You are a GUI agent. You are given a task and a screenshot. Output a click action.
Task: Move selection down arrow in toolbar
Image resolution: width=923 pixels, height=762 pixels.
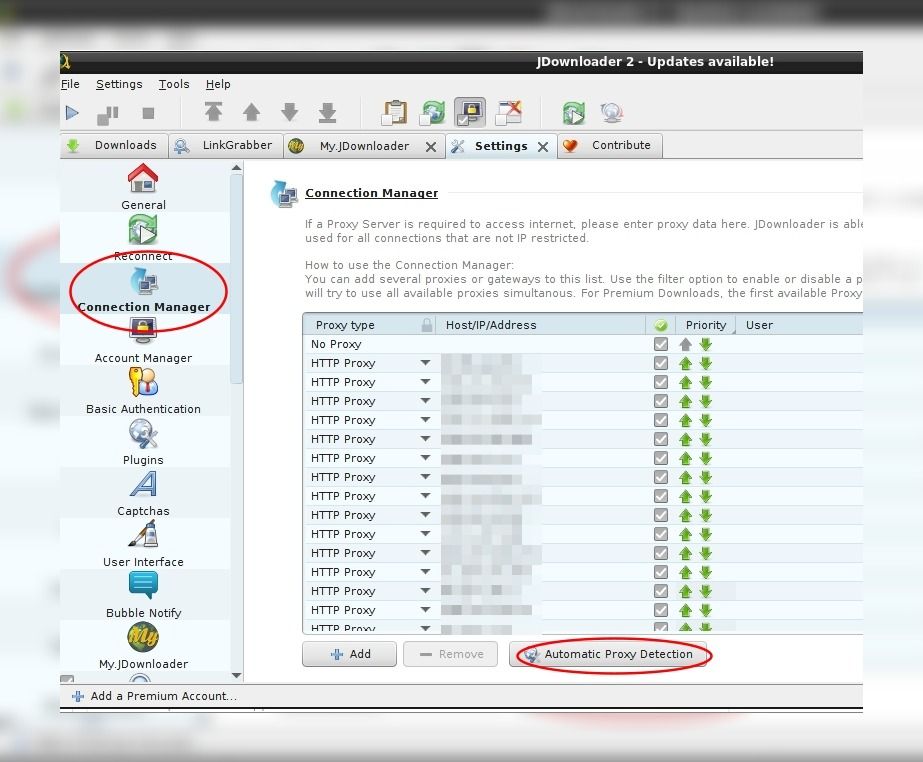[289, 112]
